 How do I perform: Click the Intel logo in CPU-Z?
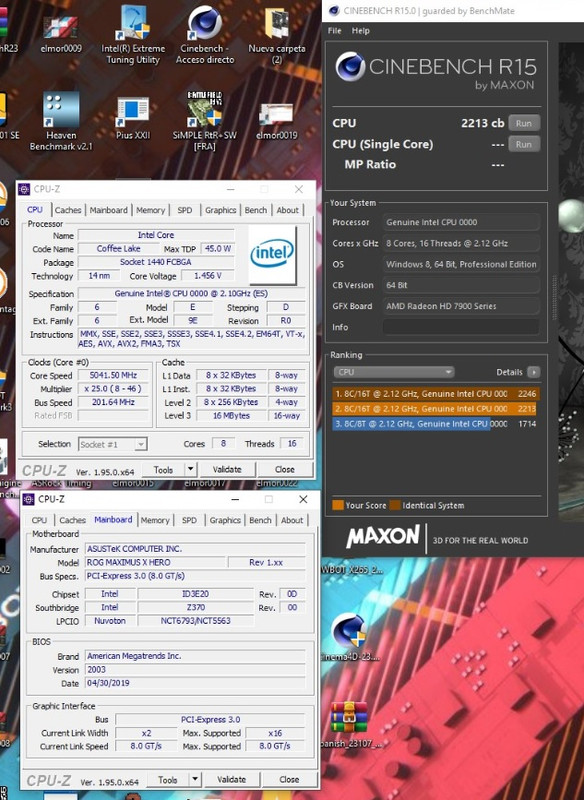pos(272,254)
